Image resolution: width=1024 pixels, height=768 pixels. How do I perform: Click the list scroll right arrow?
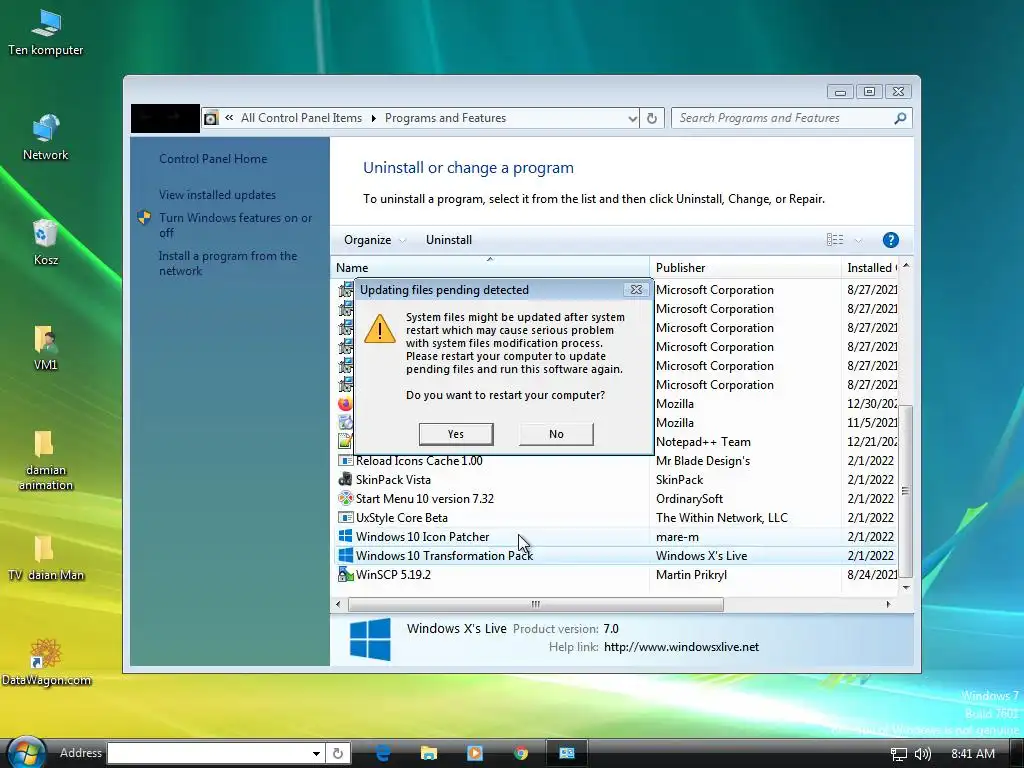[888, 605]
